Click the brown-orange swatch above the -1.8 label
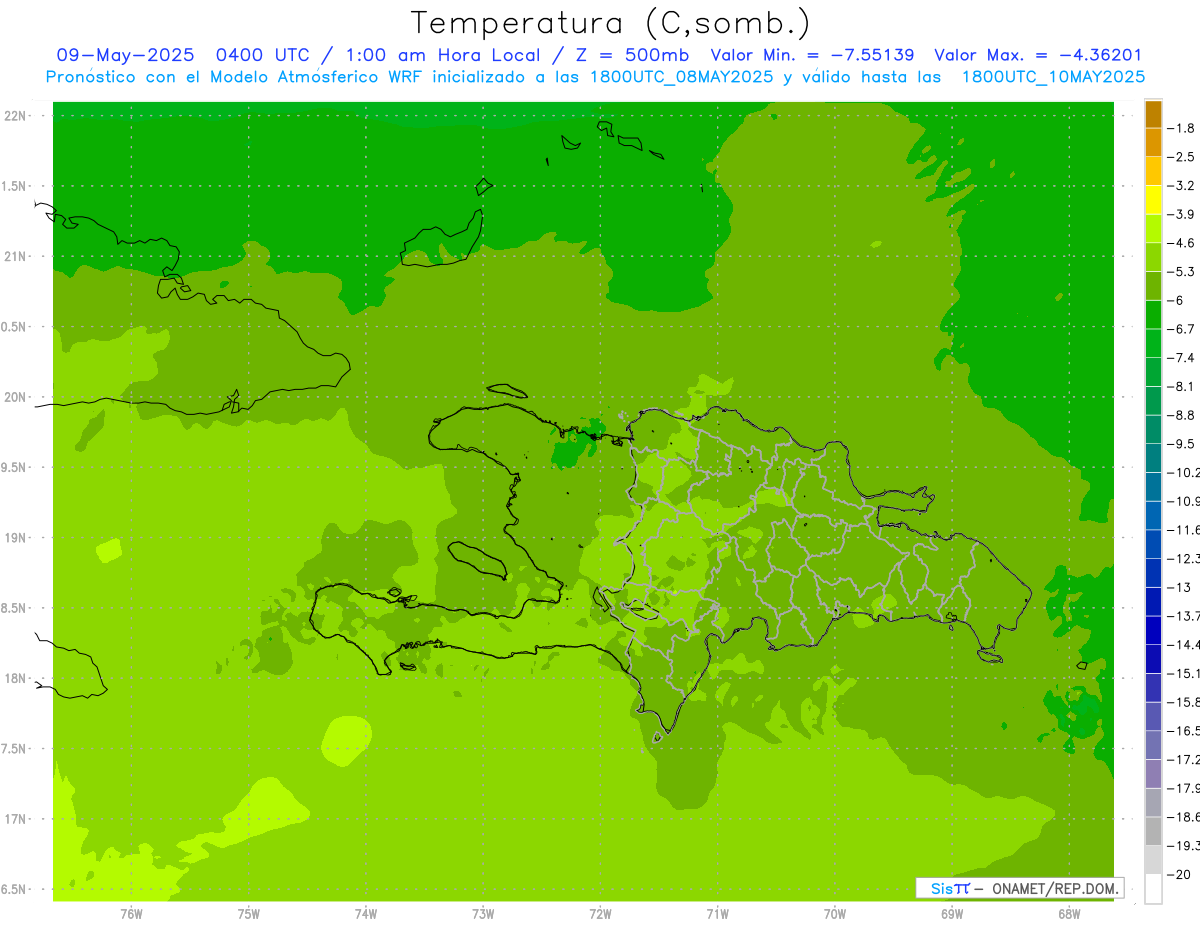Screen dimensions: 1200x927 tap(1153, 114)
